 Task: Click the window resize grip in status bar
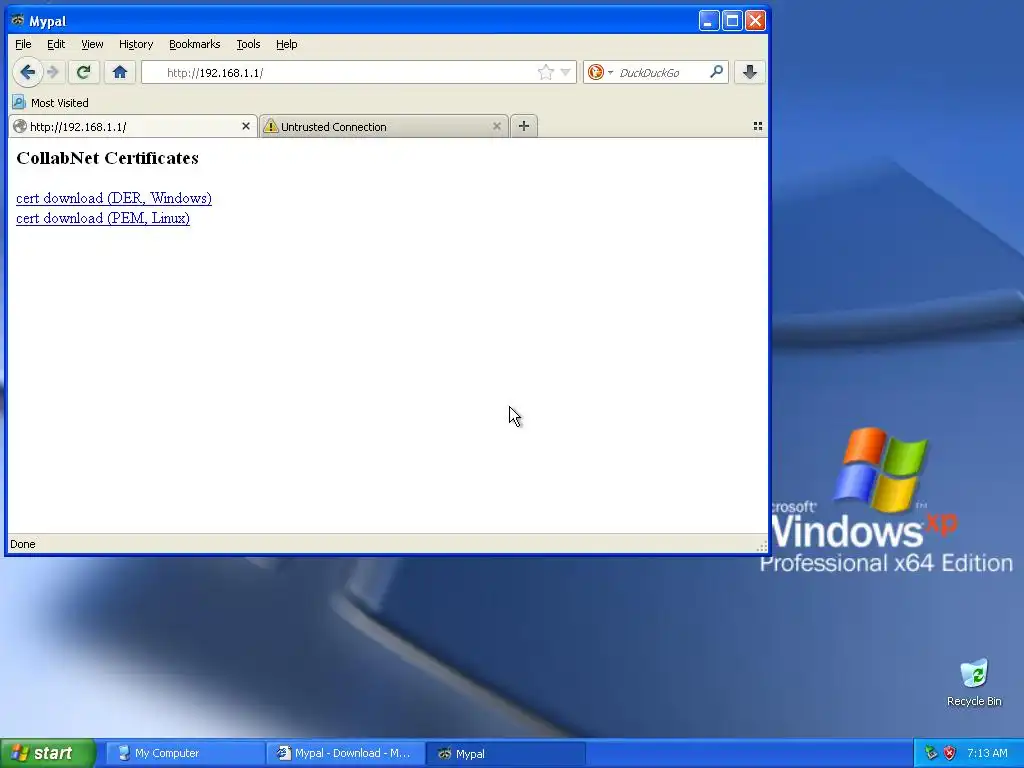pyautogui.click(x=761, y=547)
